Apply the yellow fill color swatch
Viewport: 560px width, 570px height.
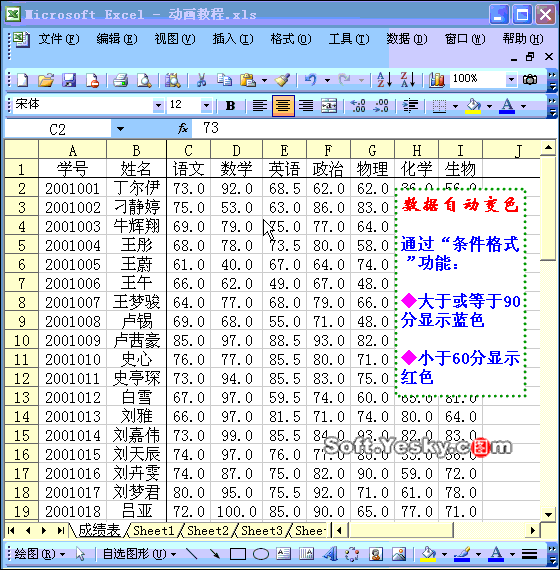click(x=473, y=106)
